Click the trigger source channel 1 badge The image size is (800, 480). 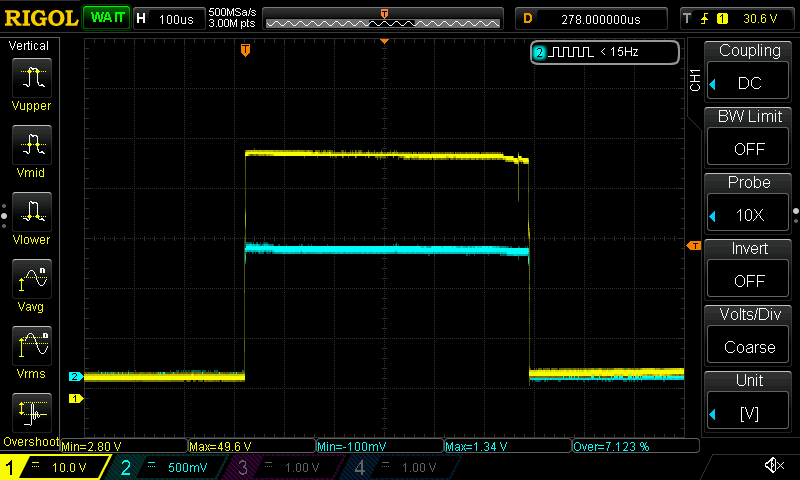pos(722,19)
